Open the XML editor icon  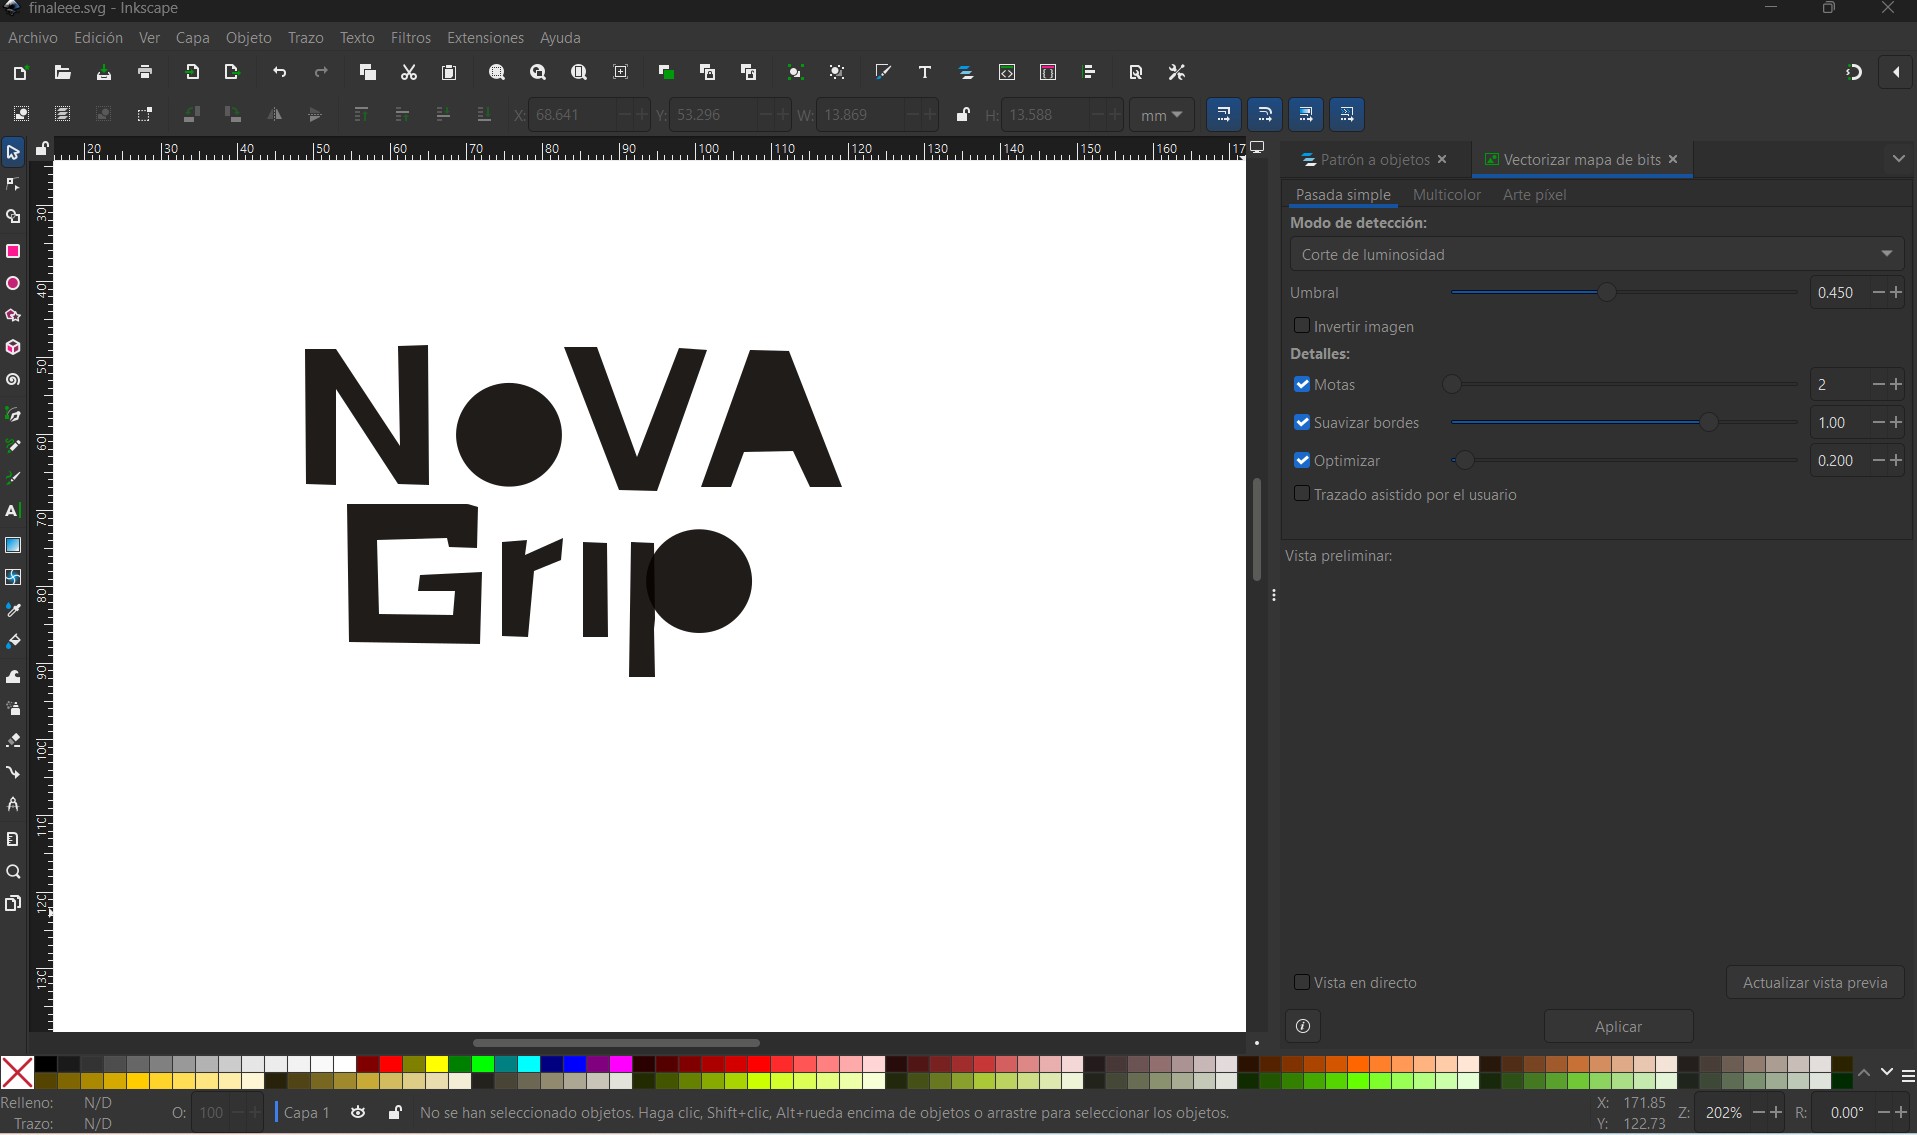(1007, 72)
